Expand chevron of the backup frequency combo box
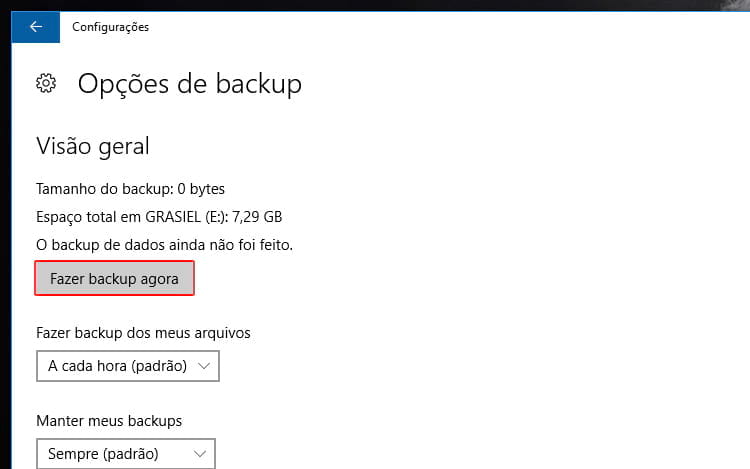Viewport: 750px width, 469px height. click(204, 366)
